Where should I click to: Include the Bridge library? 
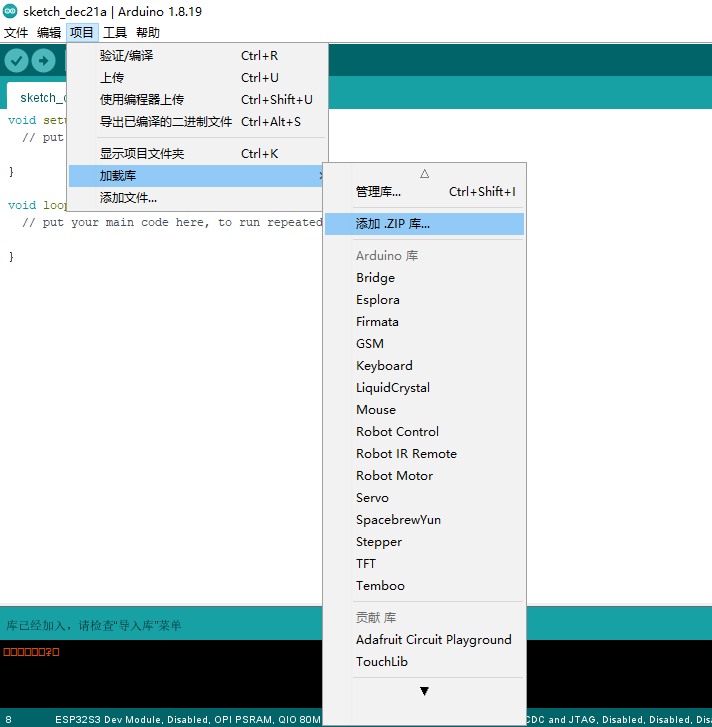click(424, 278)
